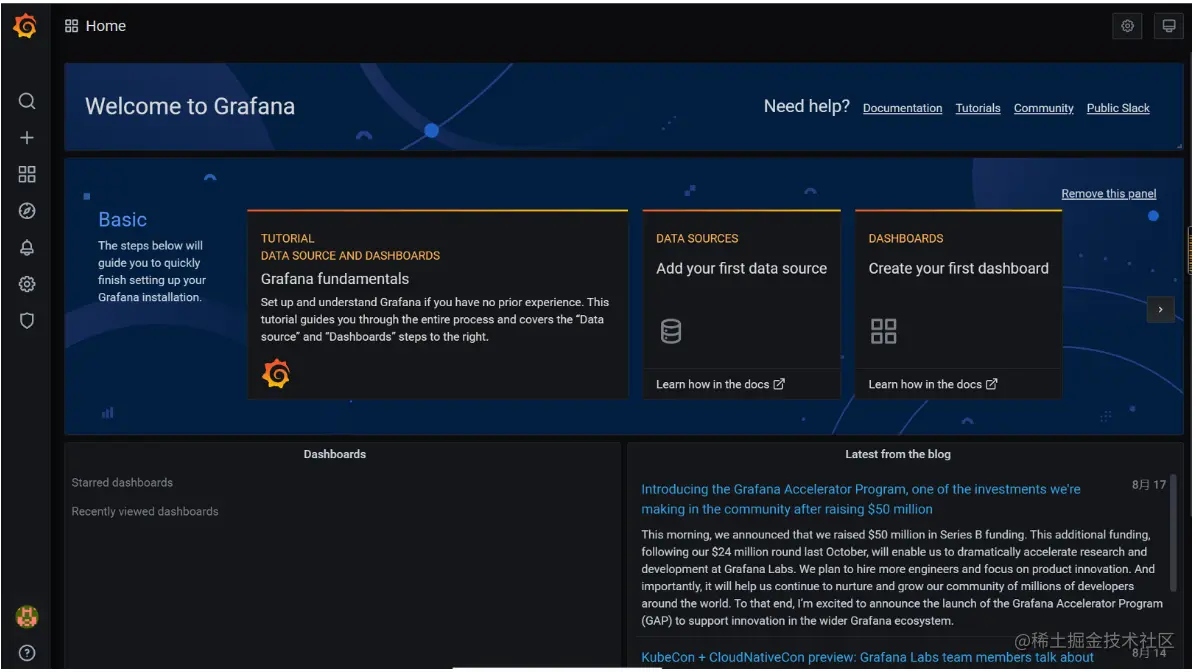Click the Recently viewed dashboards heading
The height and width of the screenshot is (672, 1196).
145,512
